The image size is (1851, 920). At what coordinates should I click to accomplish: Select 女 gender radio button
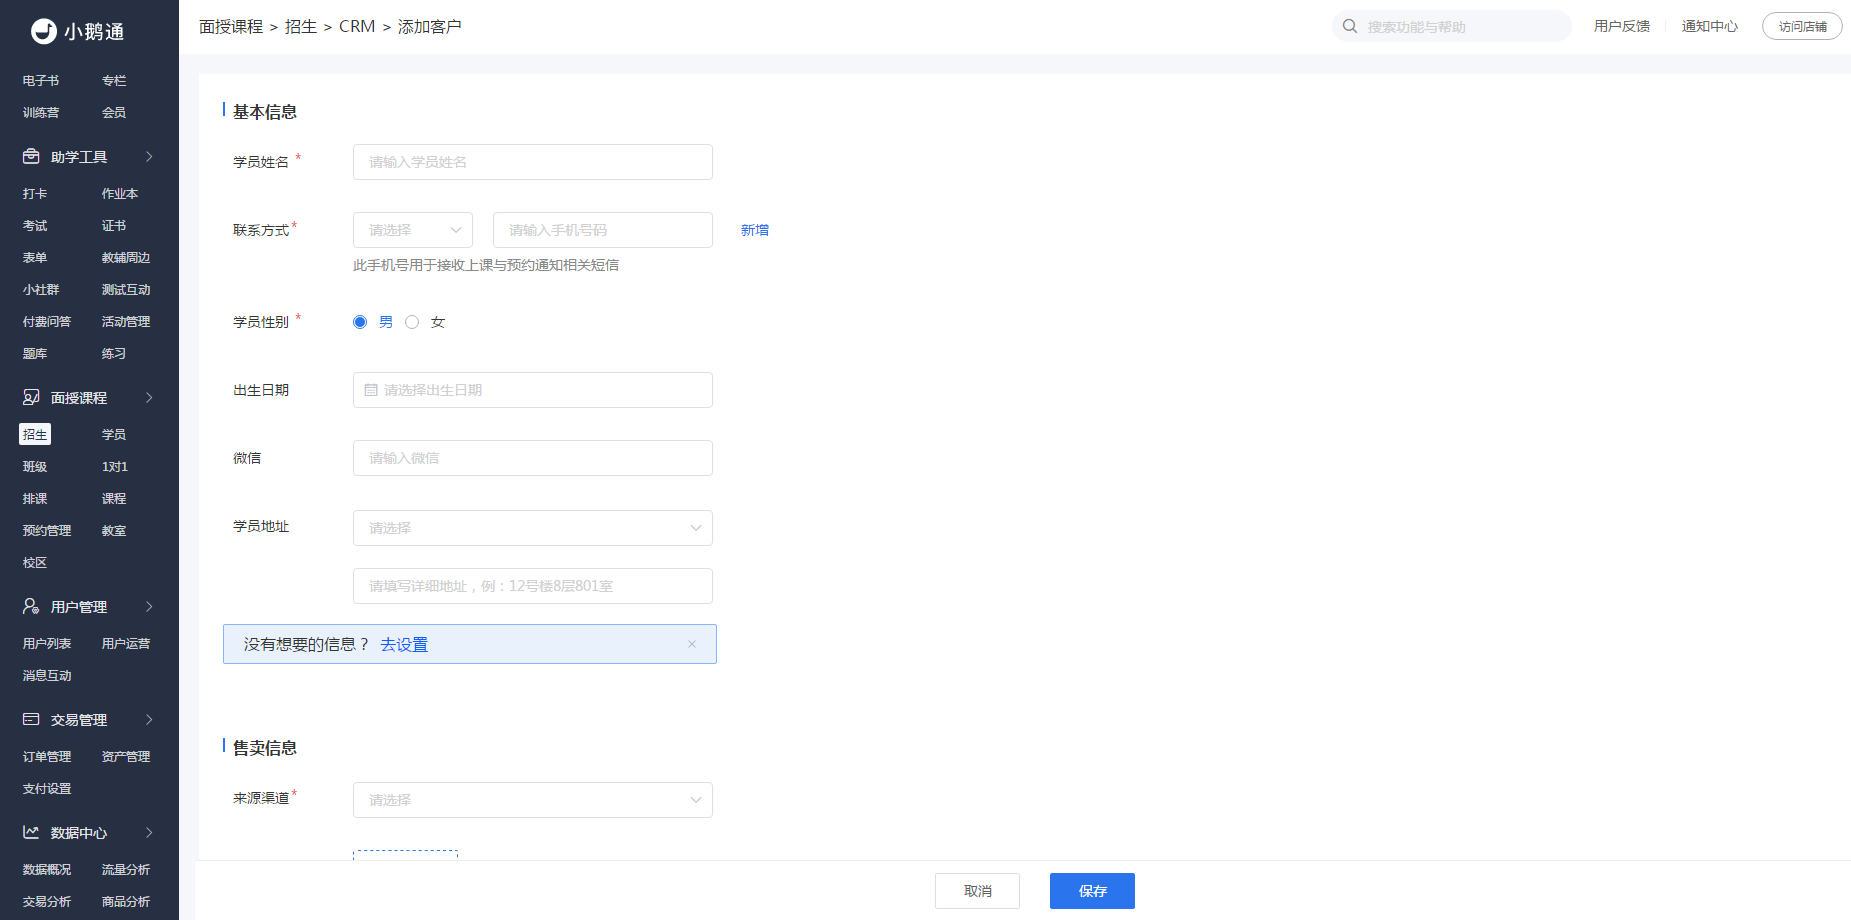[x=412, y=322]
